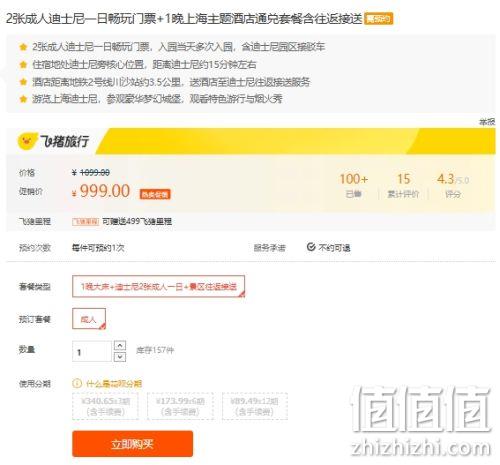Increase quantity with the up arrow
This screenshot has width=500, height=465.
tap(120, 345)
